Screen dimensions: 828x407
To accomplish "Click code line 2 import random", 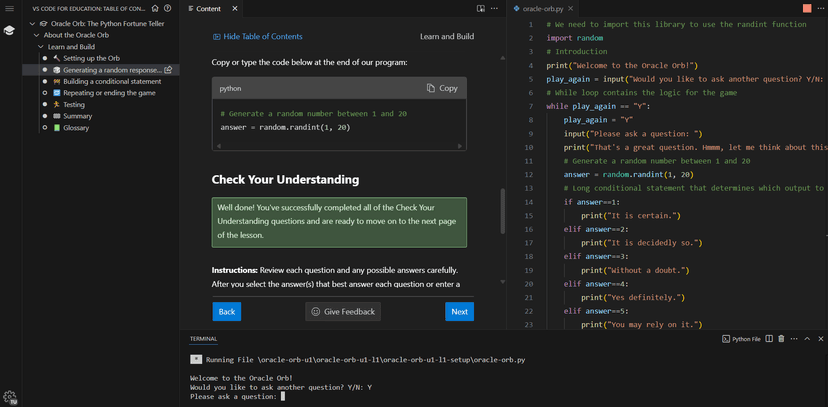I will [575, 38].
